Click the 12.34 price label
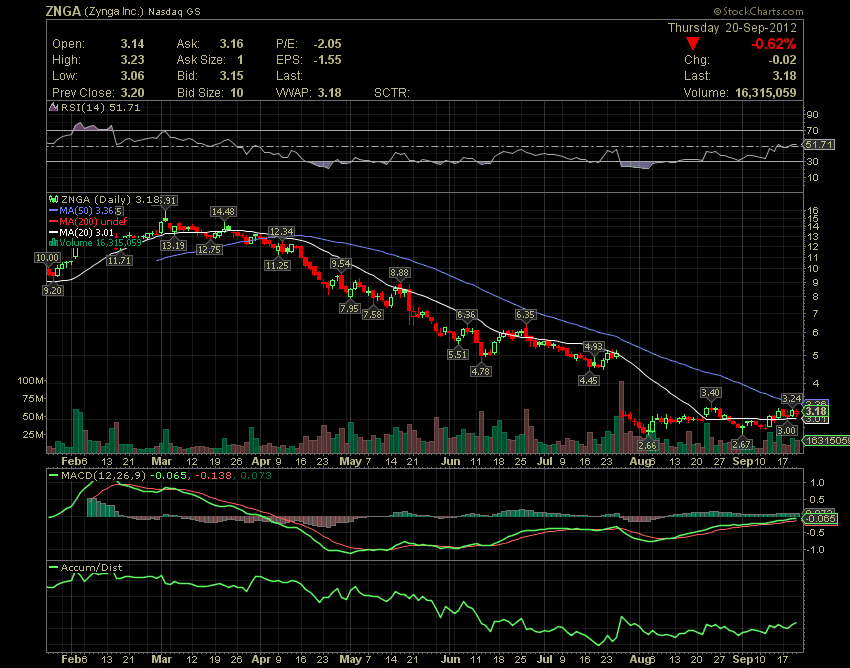 [x=281, y=232]
